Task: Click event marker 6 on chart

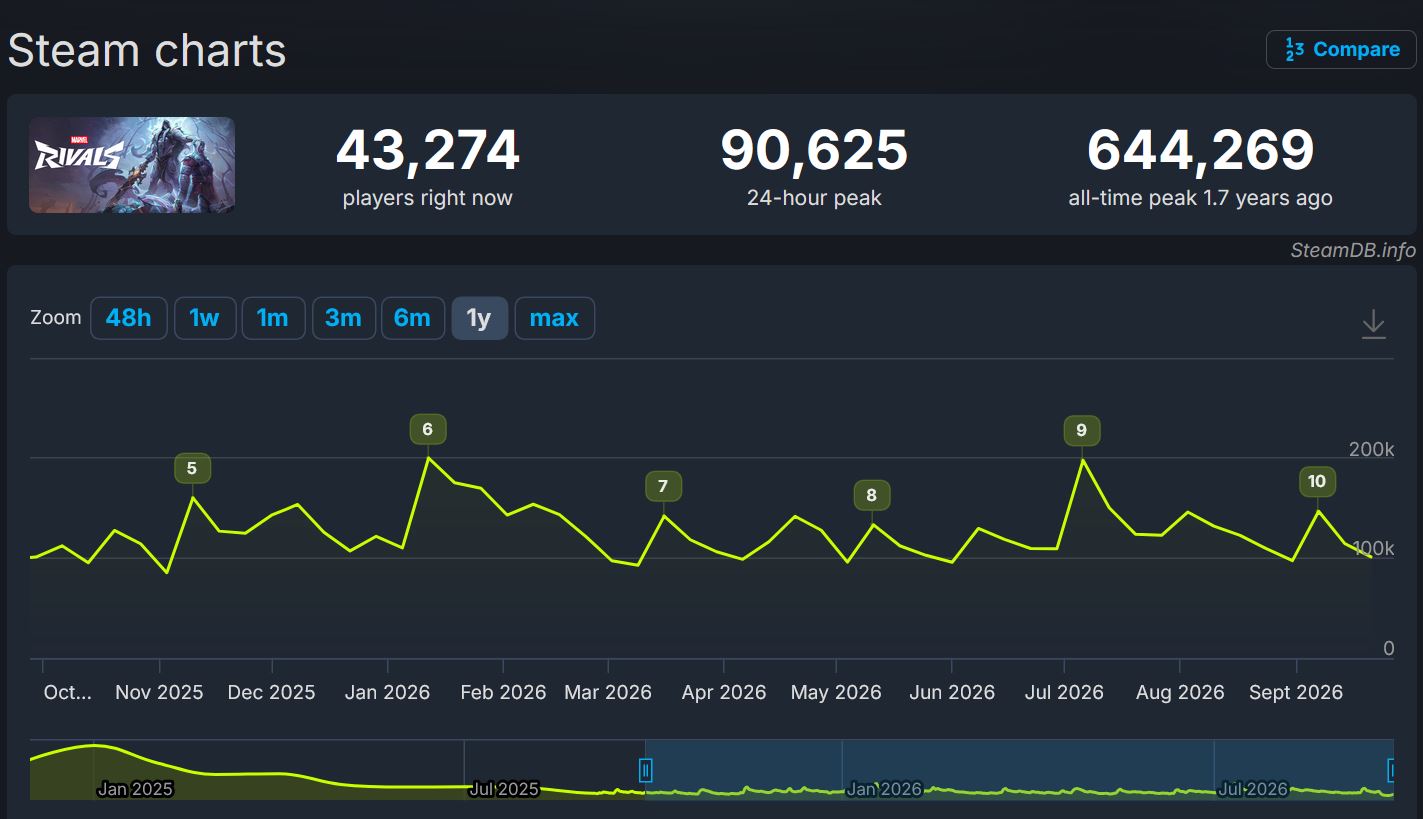Action: [x=428, y=429]
